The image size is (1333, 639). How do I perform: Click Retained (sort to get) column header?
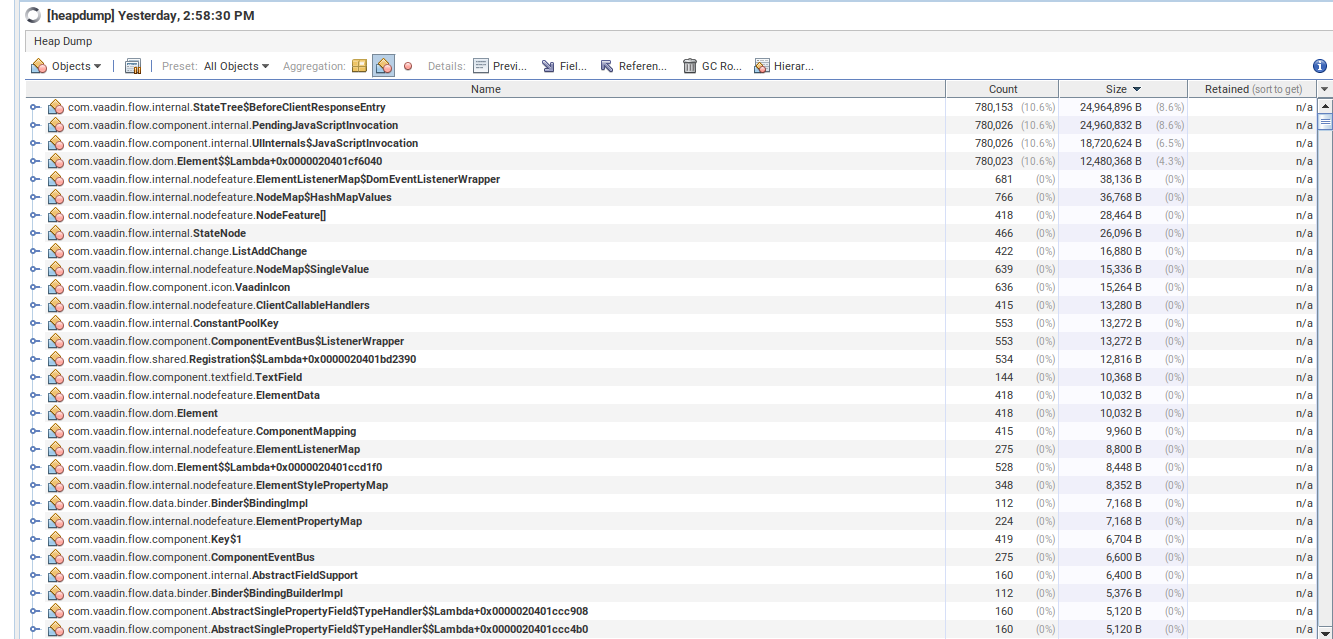click(x=1253, y=89)
